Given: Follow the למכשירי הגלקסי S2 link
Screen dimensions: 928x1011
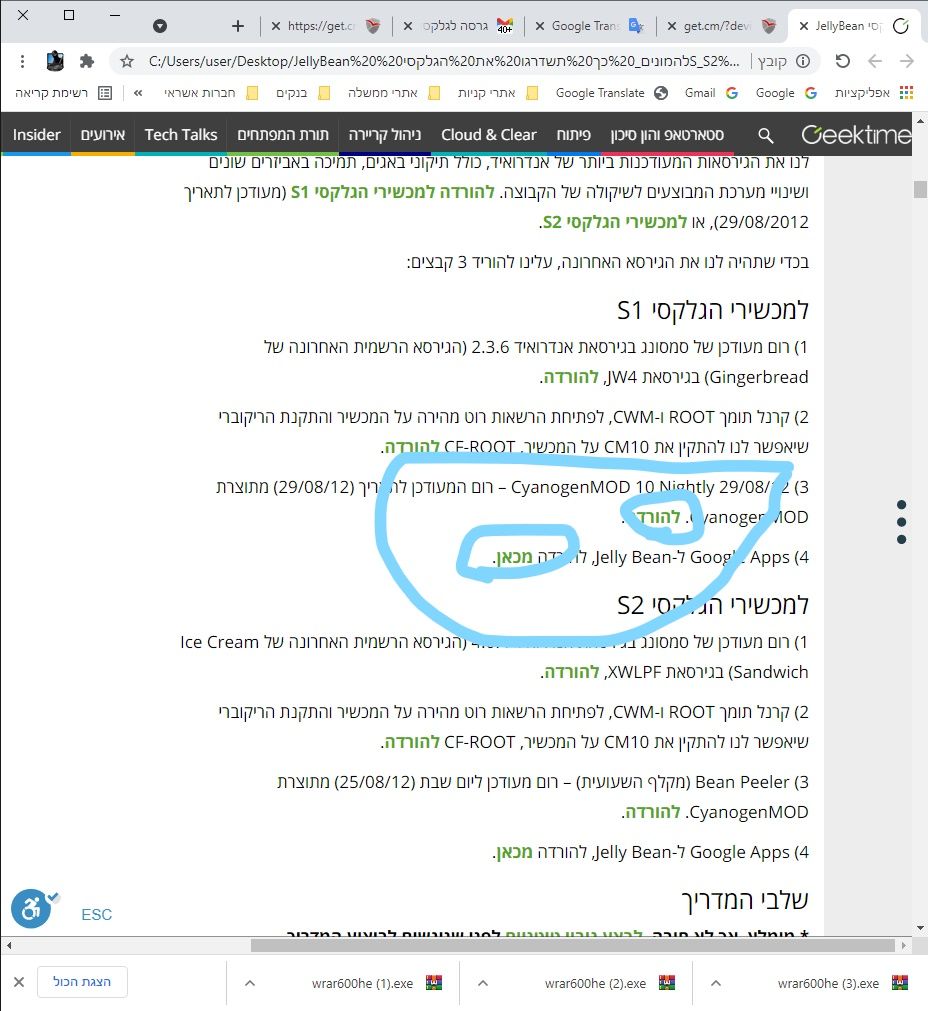Looking at the screenshot, I should (x=615, y=222).
